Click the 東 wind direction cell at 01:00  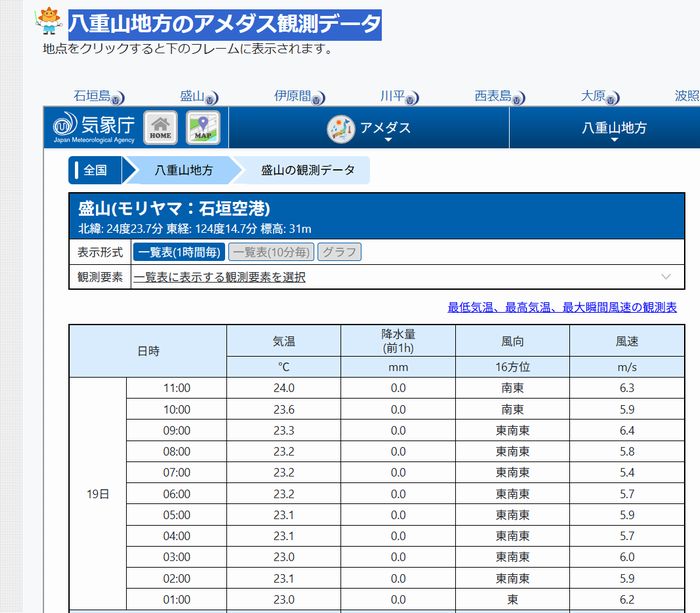(512, 599)
